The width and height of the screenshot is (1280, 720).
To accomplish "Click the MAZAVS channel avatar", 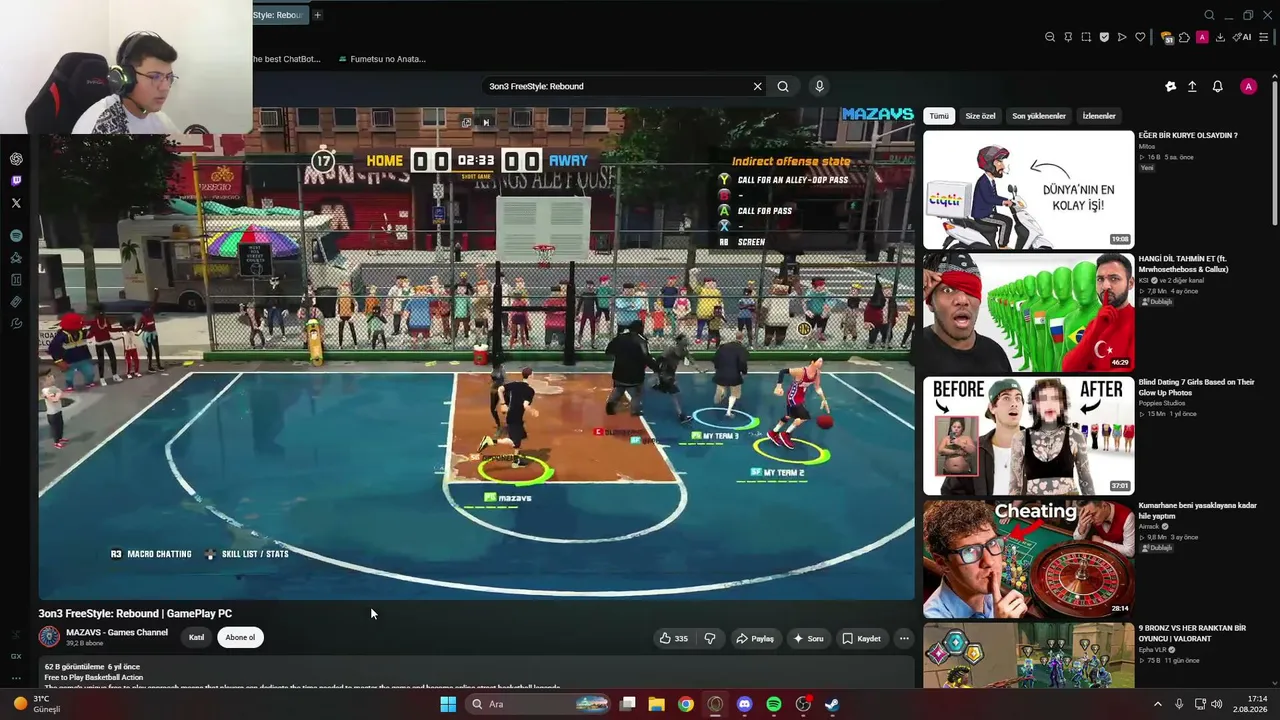I will coord(49,637).
